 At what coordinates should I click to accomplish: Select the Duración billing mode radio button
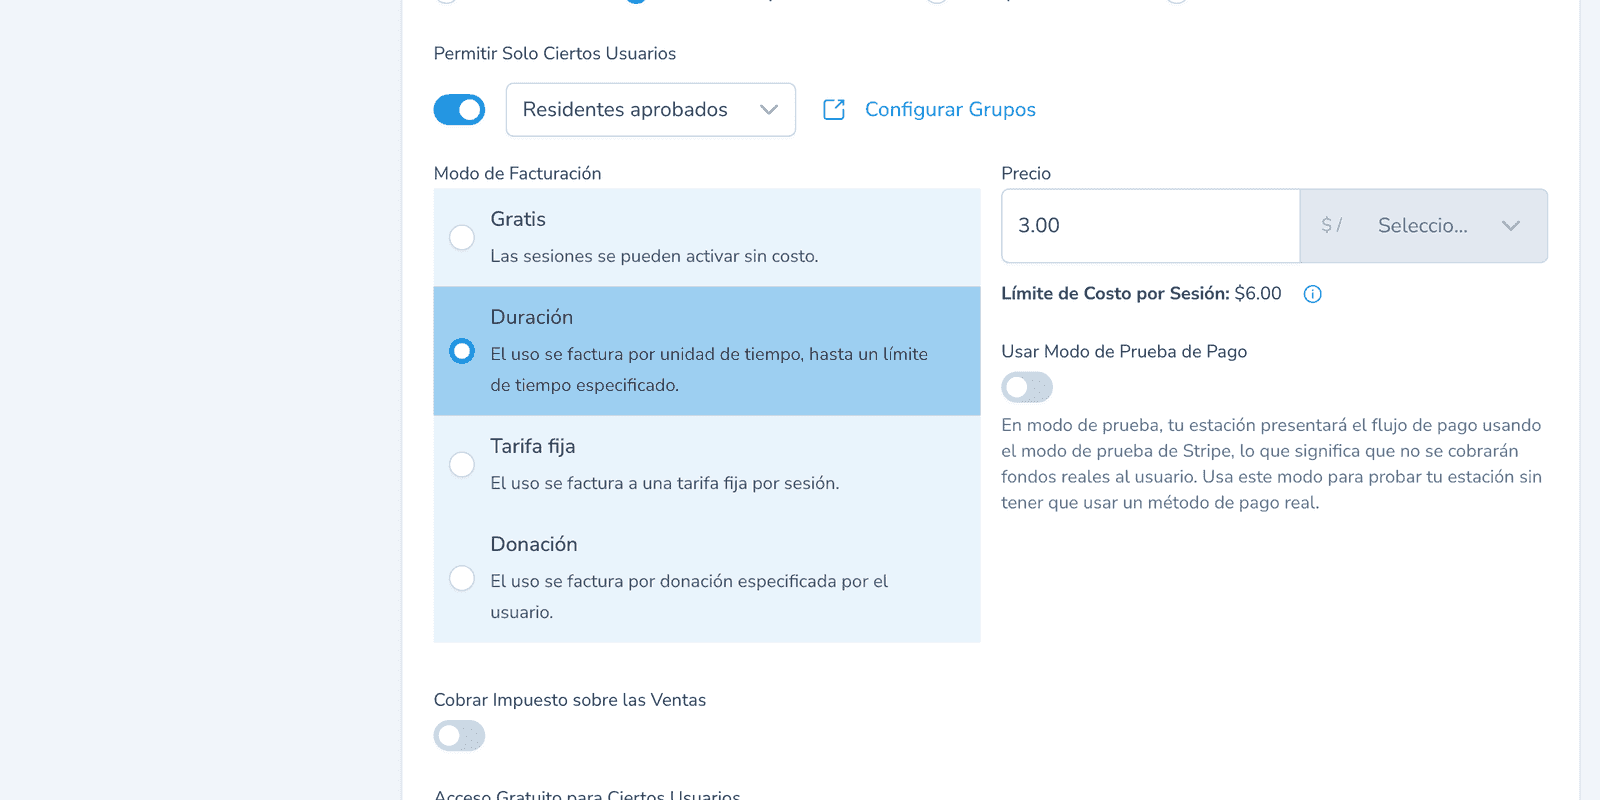[462, 351]
